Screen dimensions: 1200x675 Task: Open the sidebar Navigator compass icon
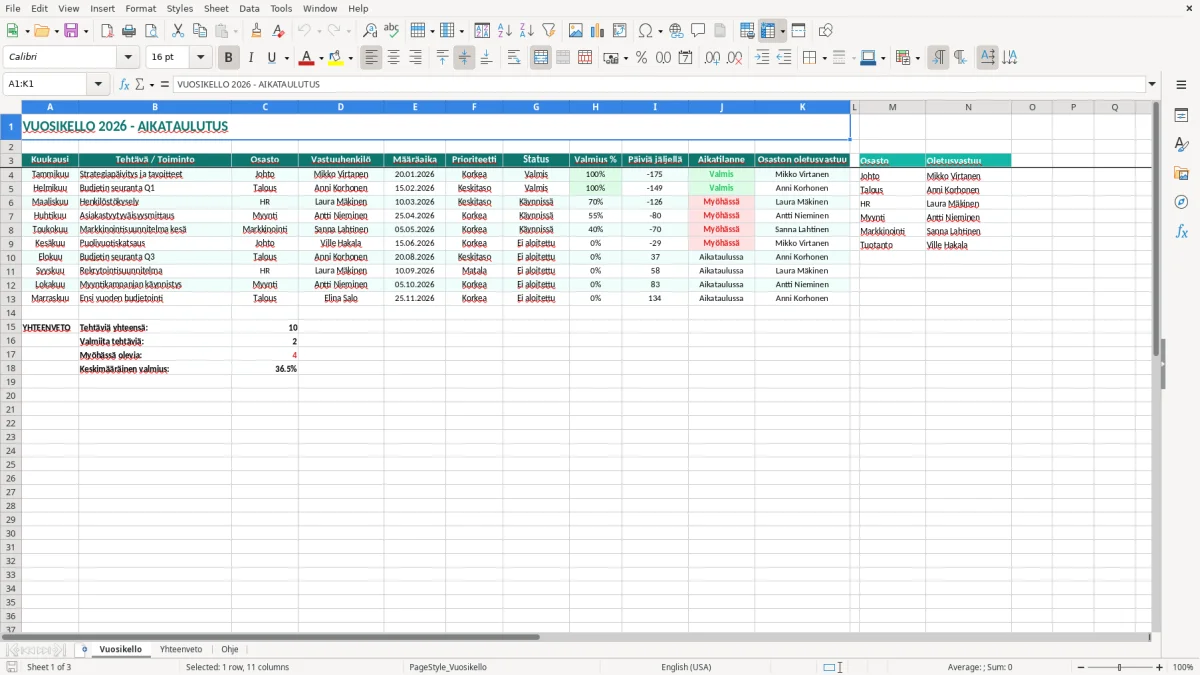(x=1181, y=202)
